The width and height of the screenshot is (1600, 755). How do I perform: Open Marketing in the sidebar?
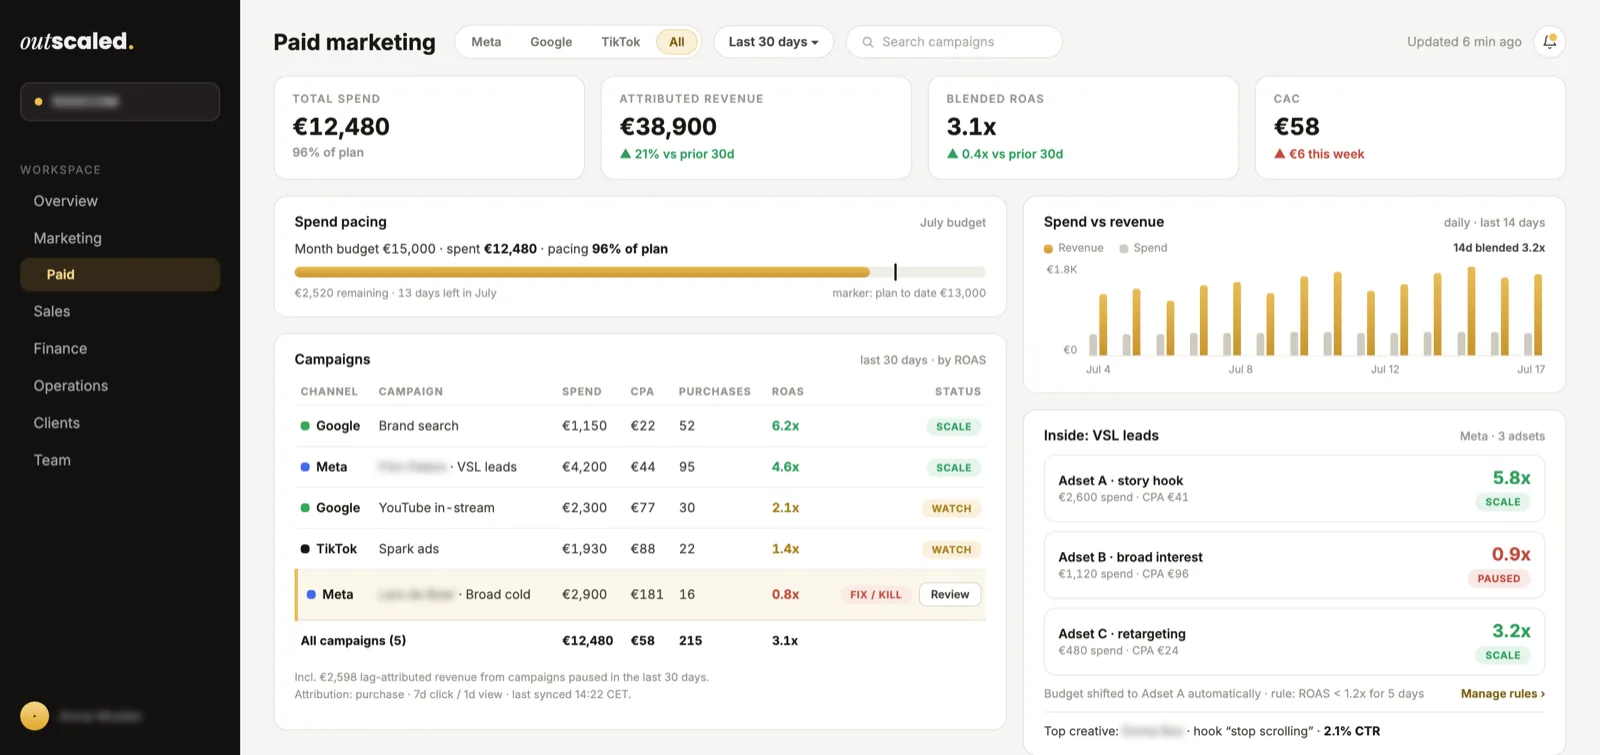coord(68,238)
